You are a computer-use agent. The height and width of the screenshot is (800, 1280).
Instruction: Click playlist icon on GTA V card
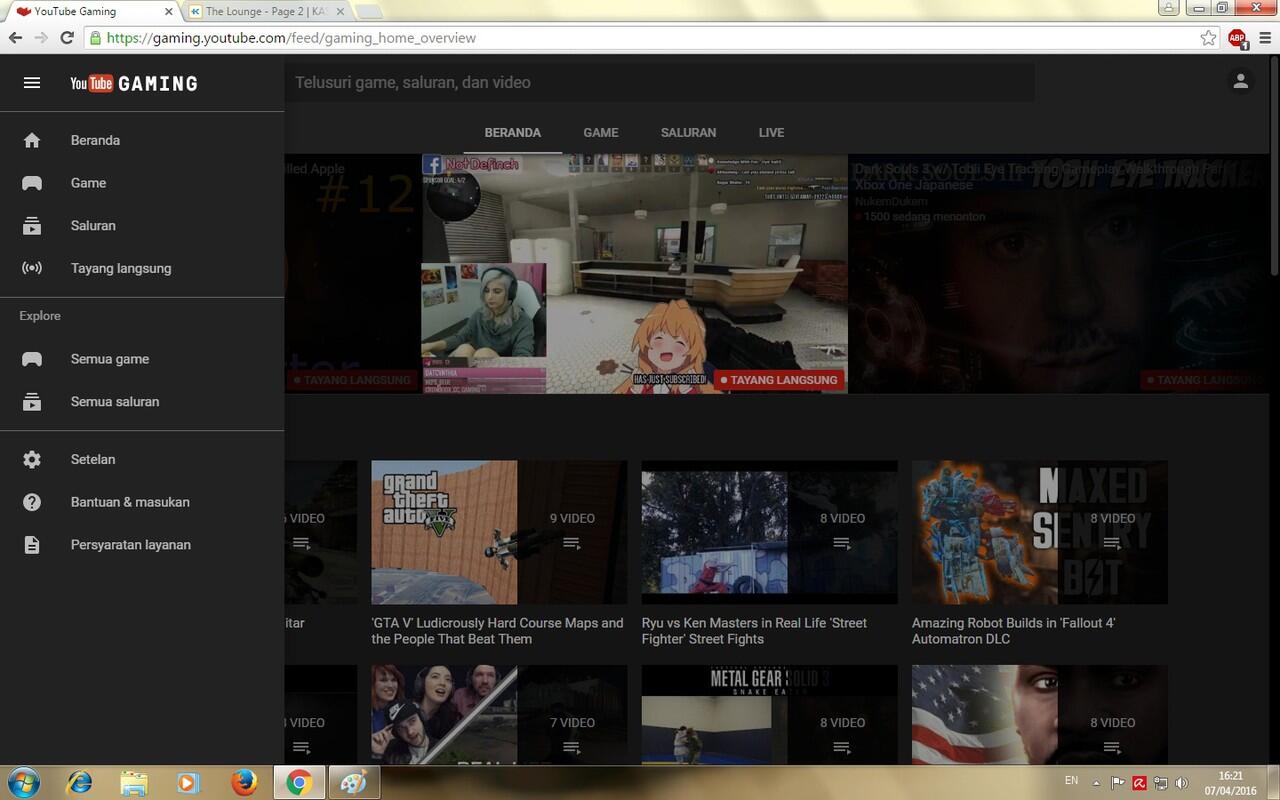coord(571,543)
